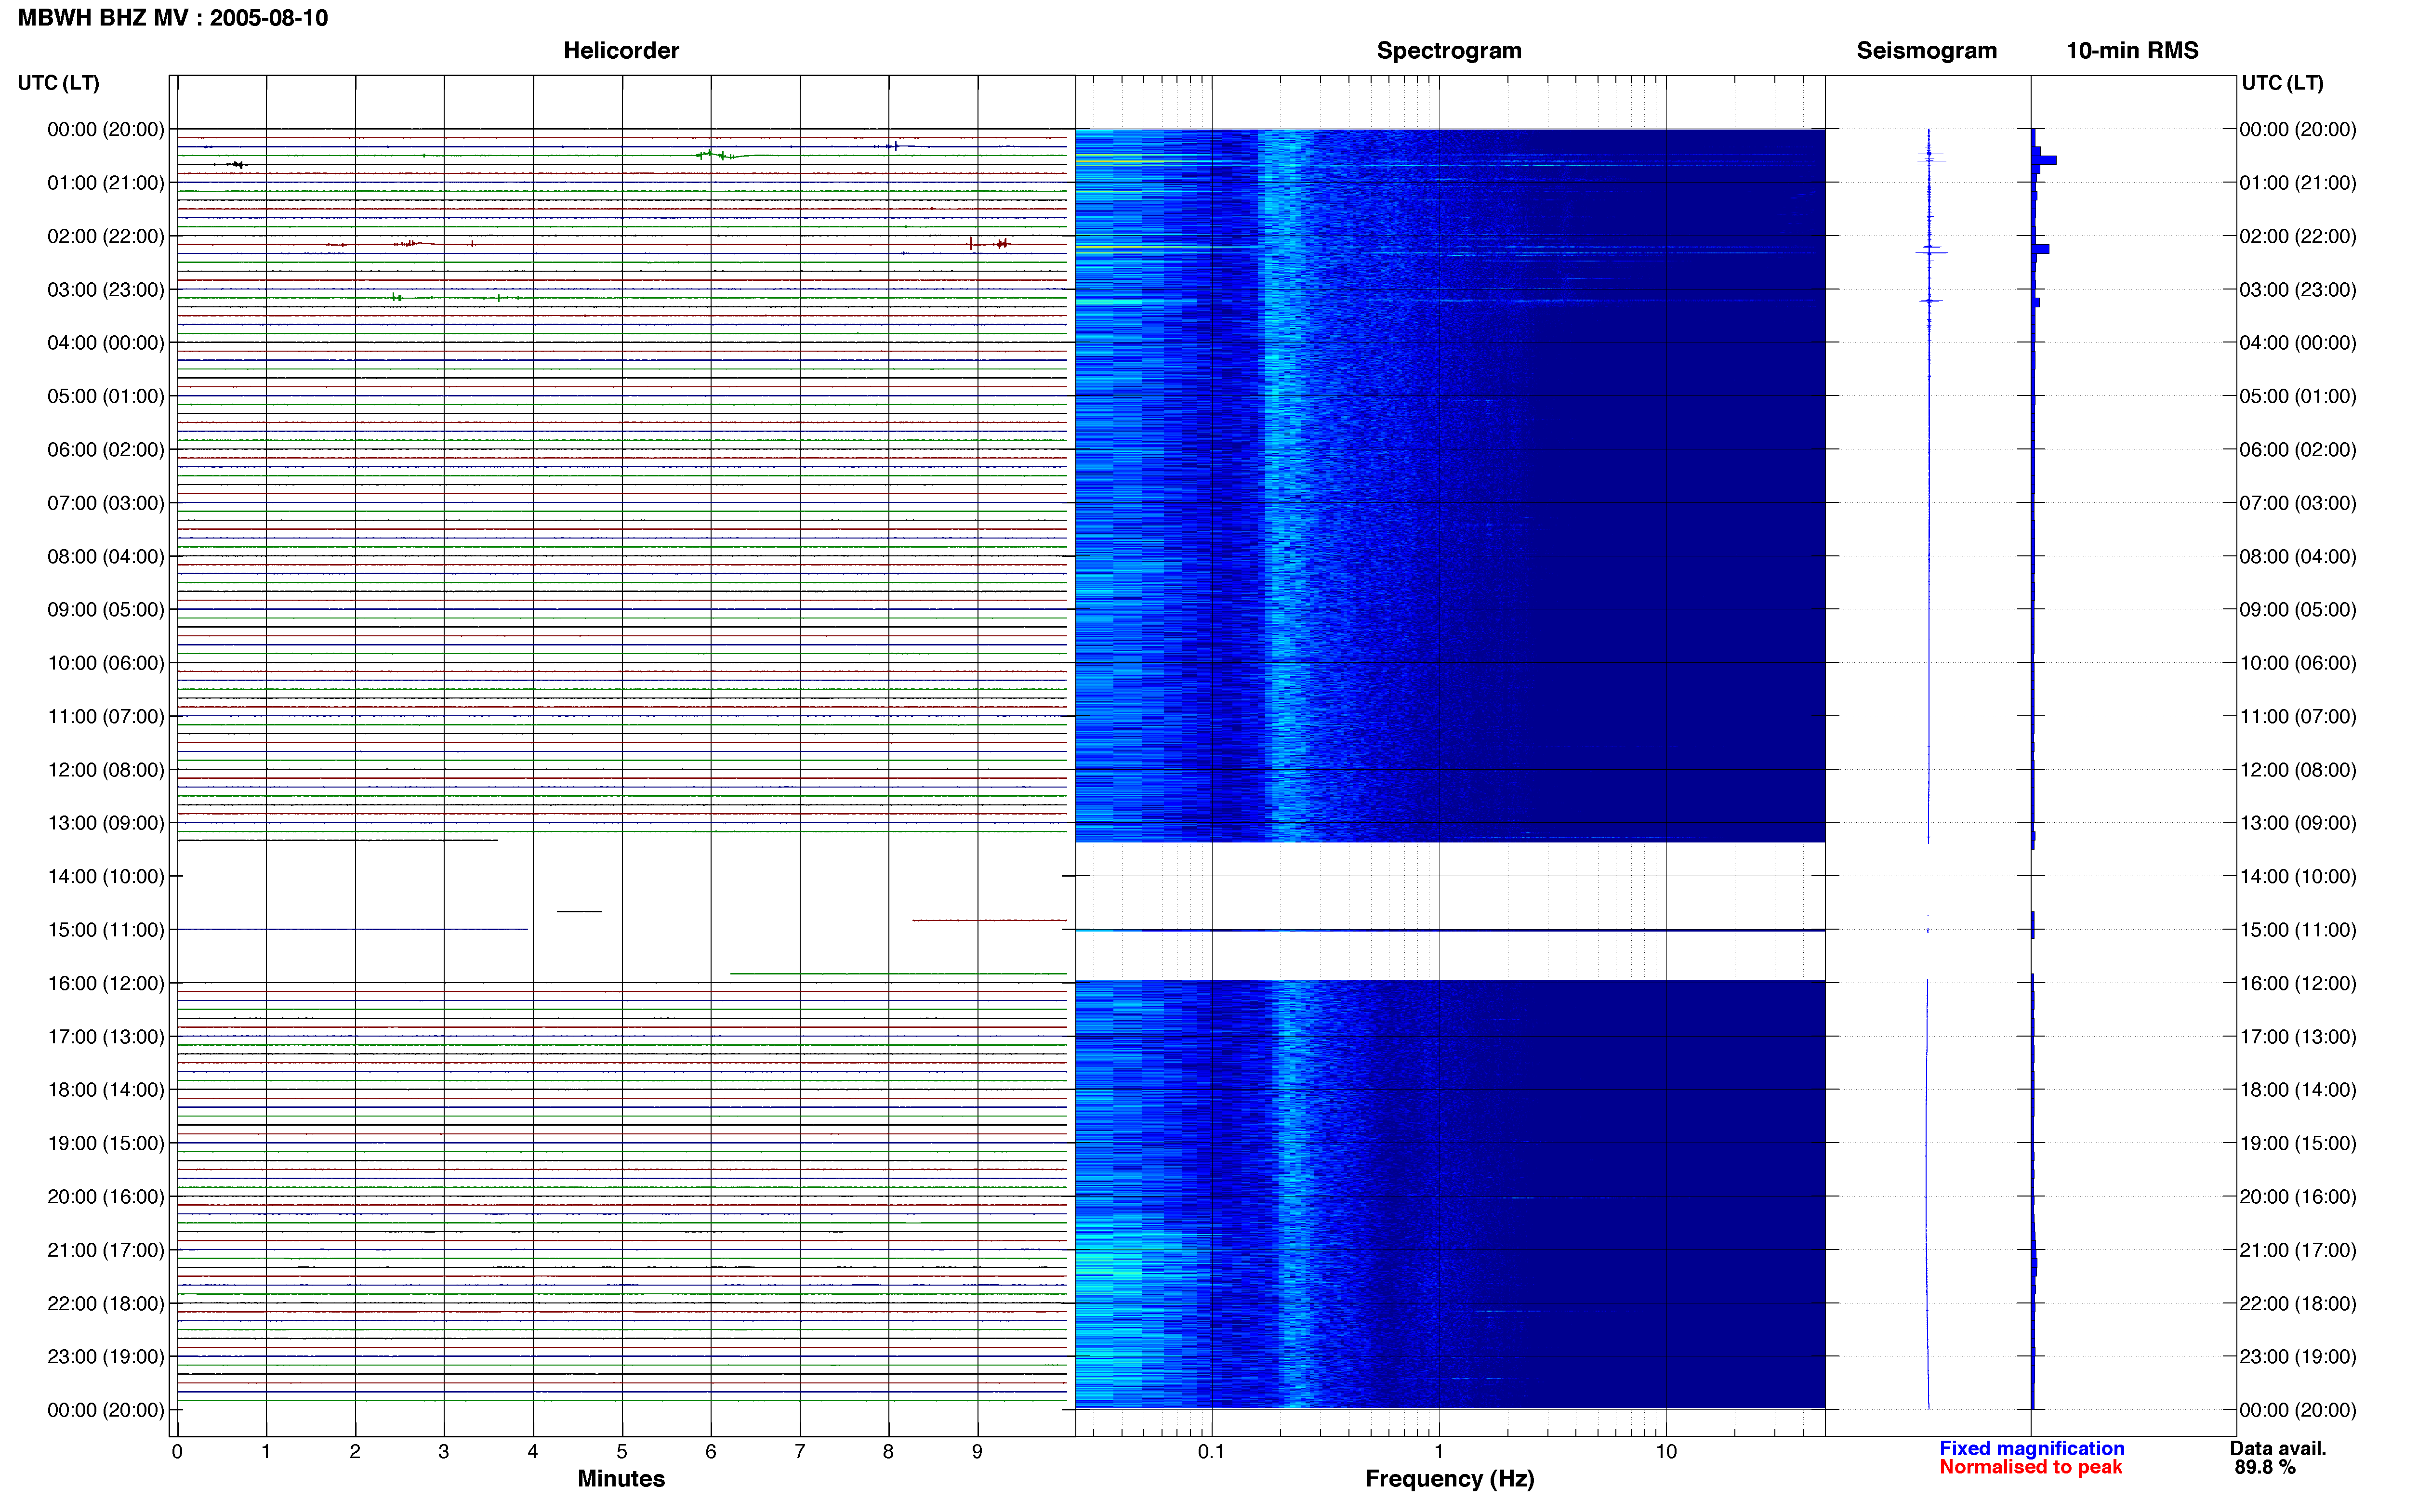Click the left '09:00 (05:00)' time label
The width and height of the screenshot is (2418, 1512).
[x=106, y=610]
